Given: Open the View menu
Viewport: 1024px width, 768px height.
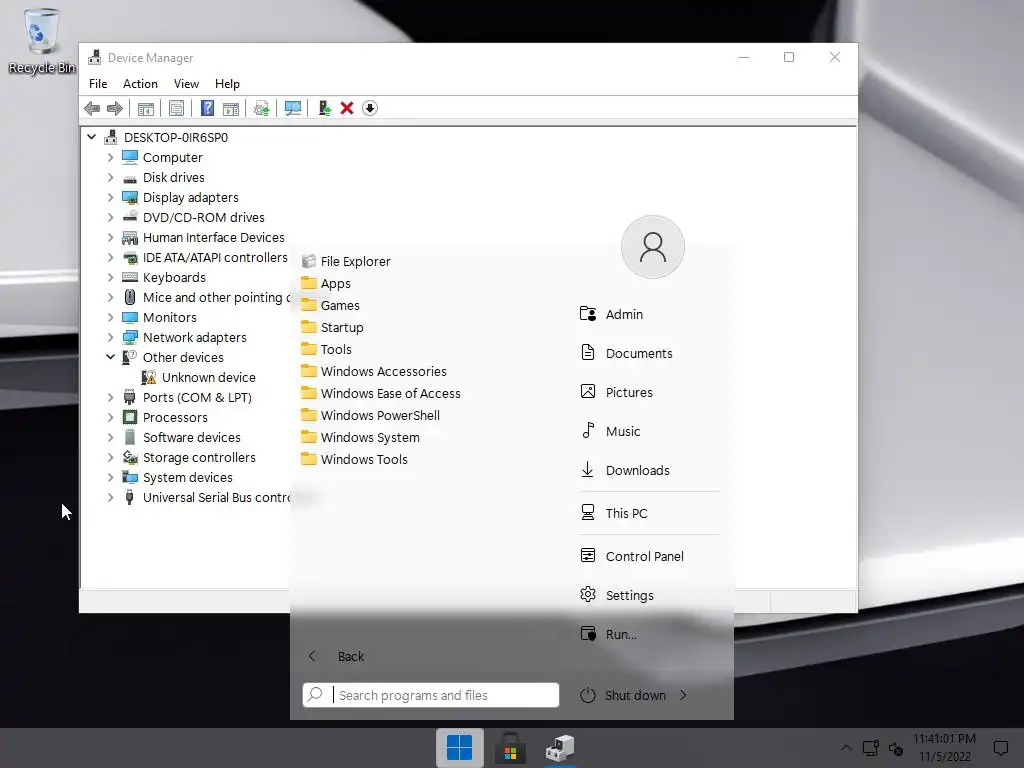Looking at the screenshot, I should [x=186, y=84].
